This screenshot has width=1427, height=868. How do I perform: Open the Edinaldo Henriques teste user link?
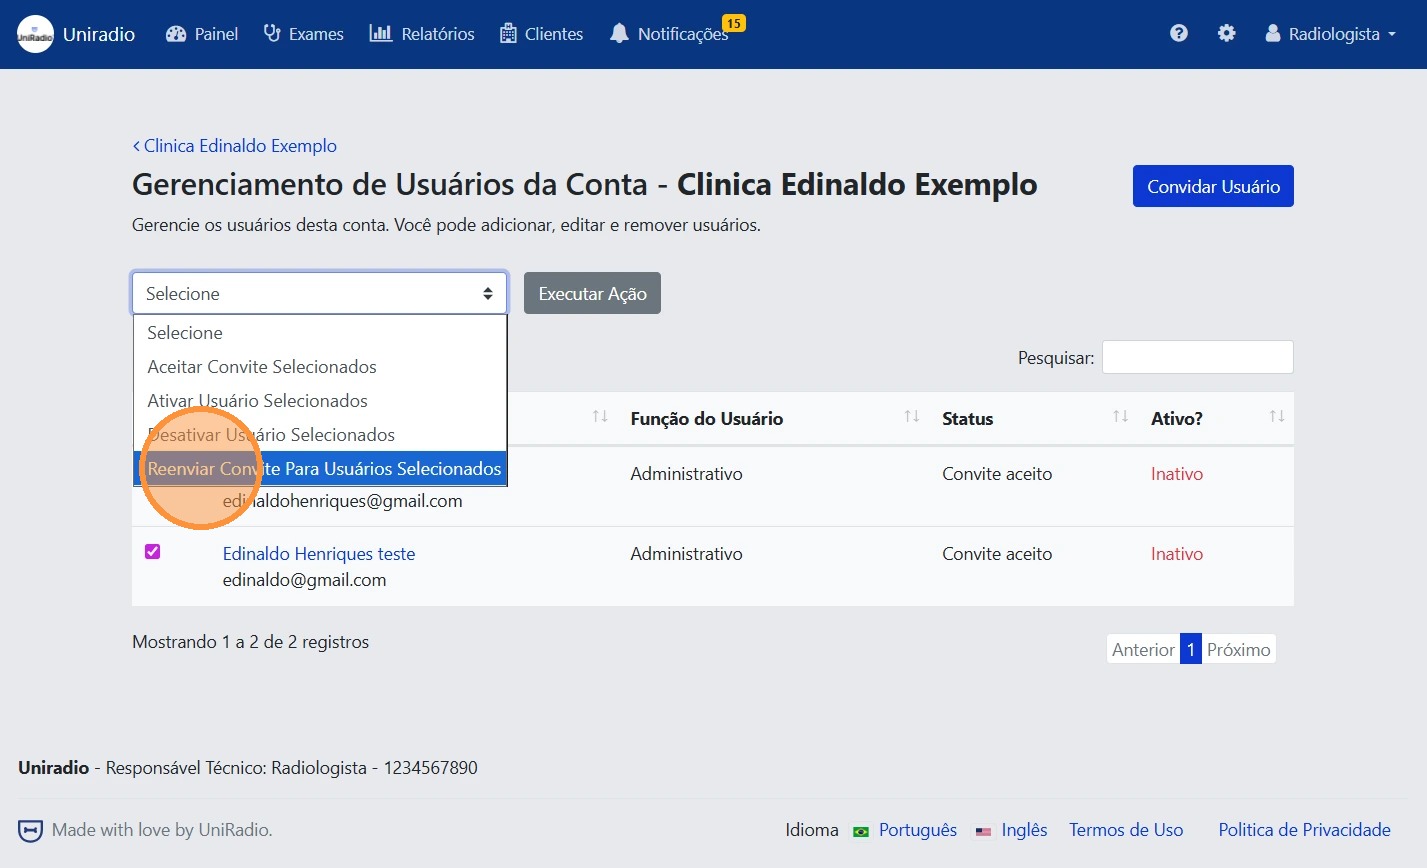click(318, 554)
